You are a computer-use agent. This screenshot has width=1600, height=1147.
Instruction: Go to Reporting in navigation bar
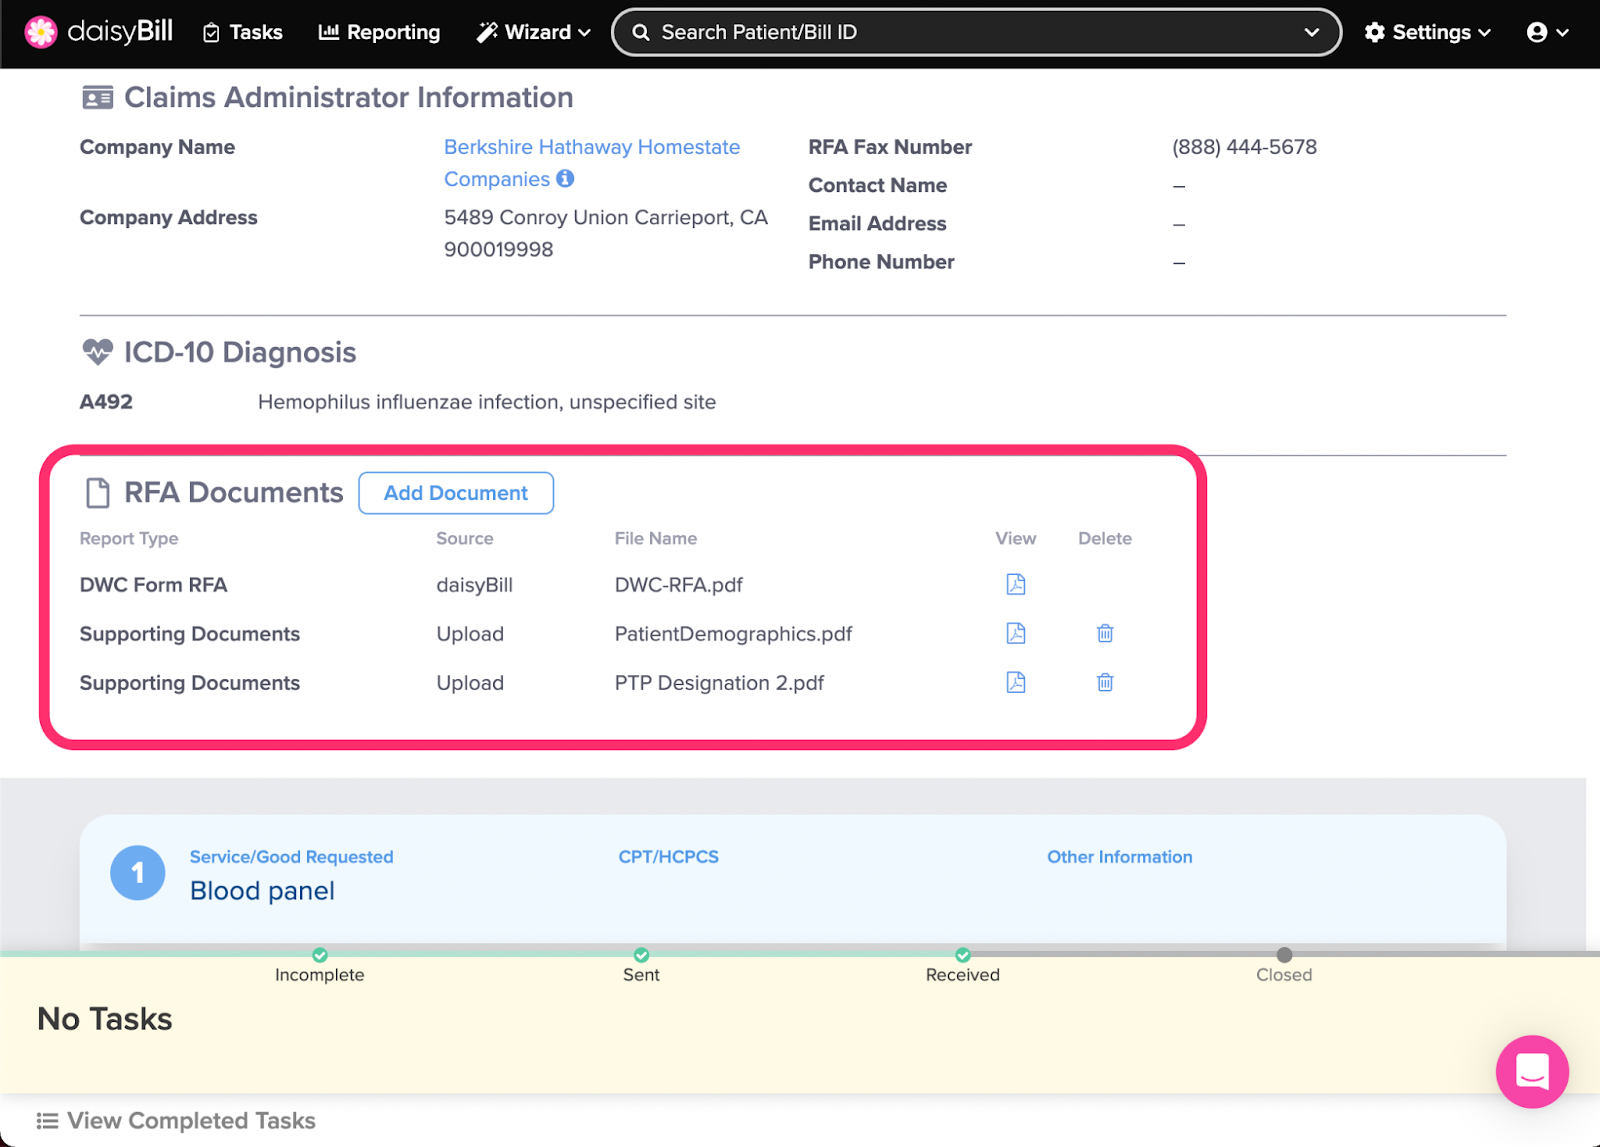pyautogui.click(x=379, y=32)
